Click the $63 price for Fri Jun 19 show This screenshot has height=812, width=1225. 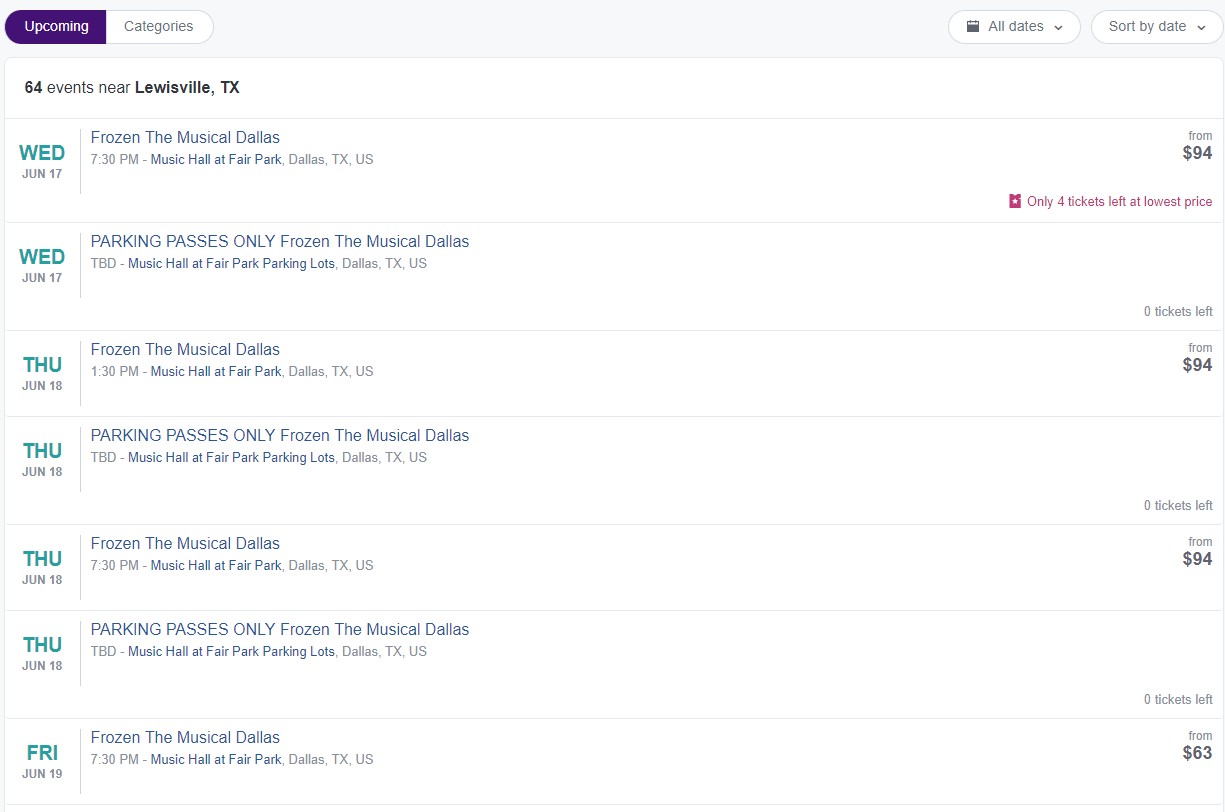pyautogui.click(x=1197, y=753)
